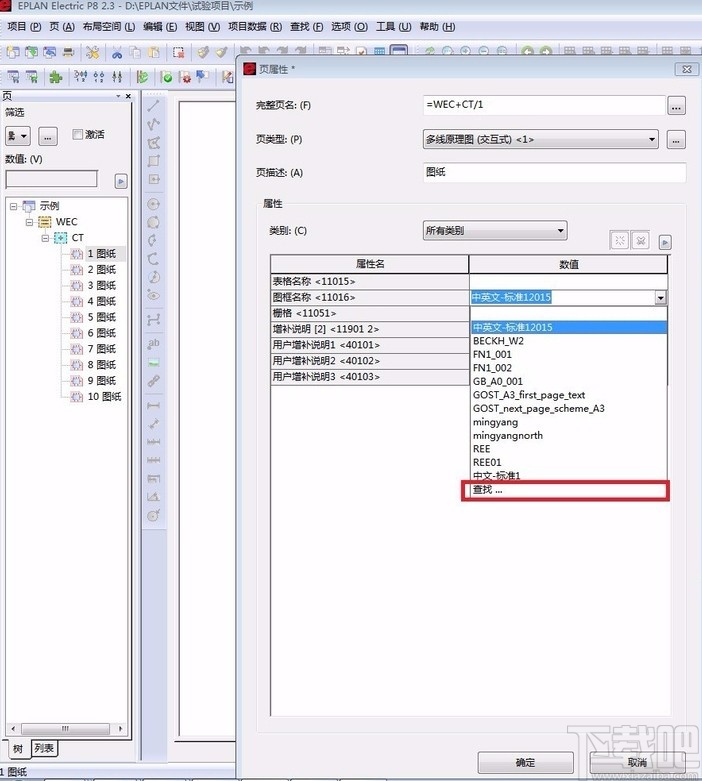This screenshot has width=702, height=781.
Task: Click the green back arrow icon
Action: [x=528, y=51]
